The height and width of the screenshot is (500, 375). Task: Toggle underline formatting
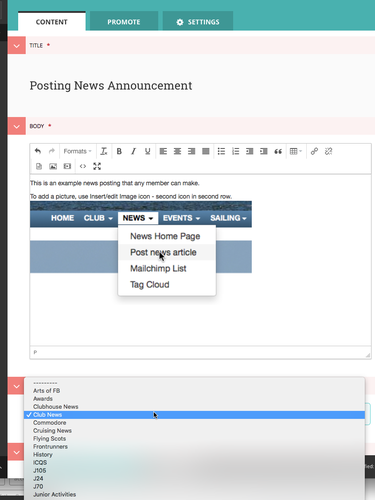tap(147, 151)
